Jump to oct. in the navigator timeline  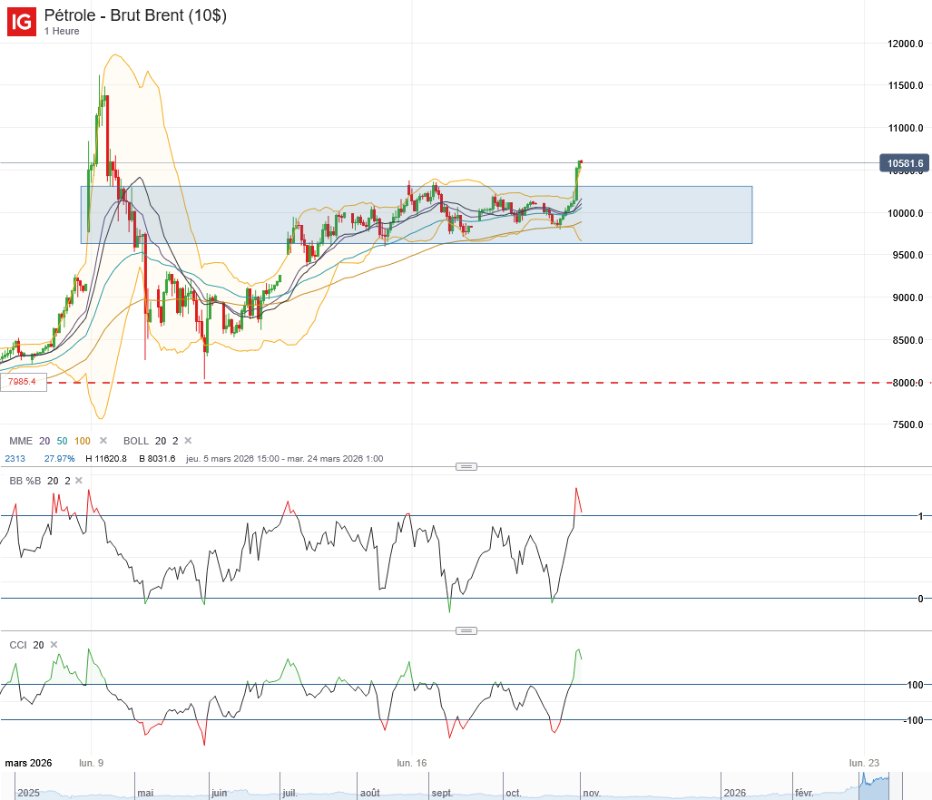(x=513, y=793)
